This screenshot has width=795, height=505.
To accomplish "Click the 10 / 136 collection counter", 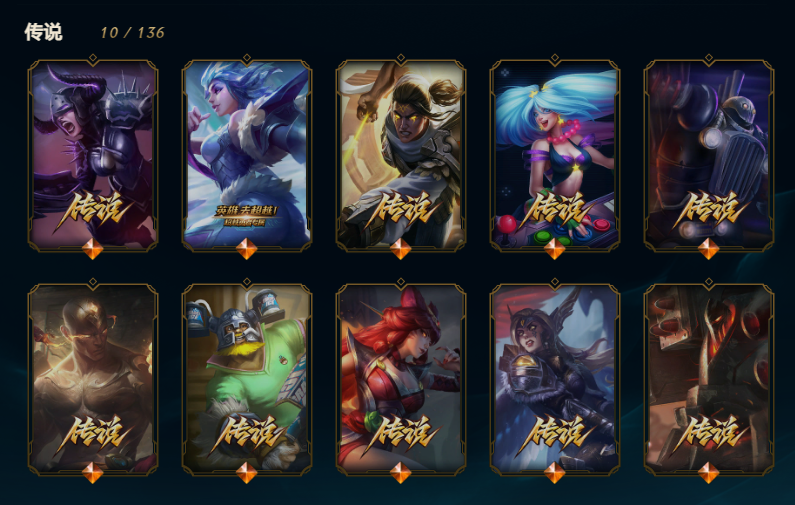I will [132, 33].
